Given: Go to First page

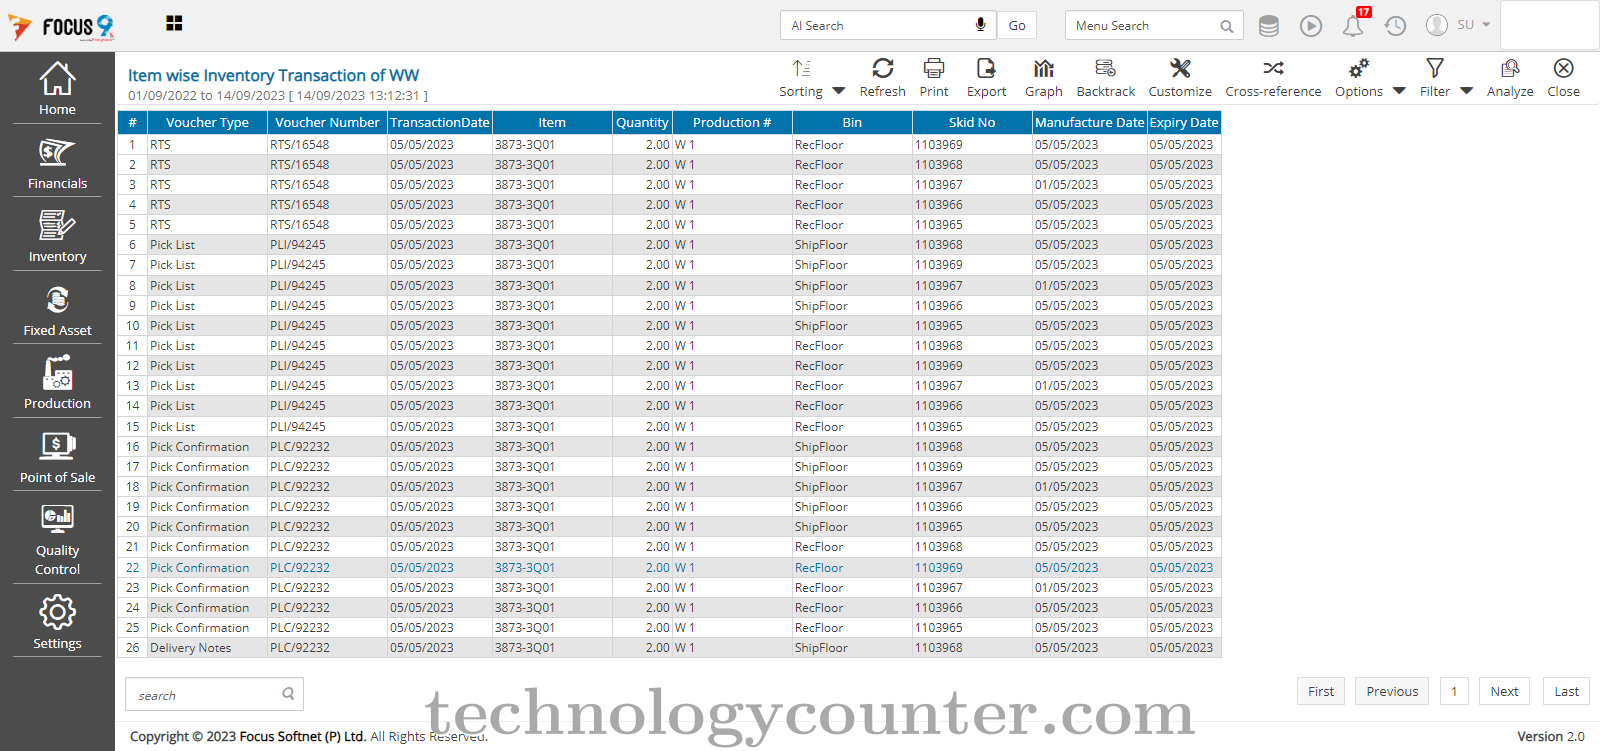Looking at the screenshot, I should coord(1321,691).
